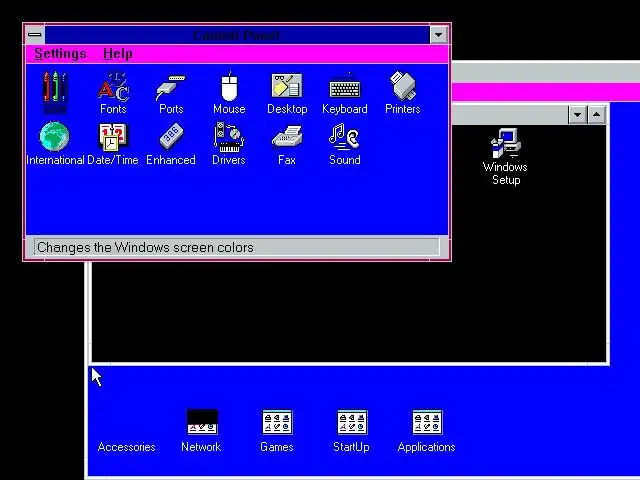
Task: Open the Settings menu in Control Panel
Action: pyautogui.click(x=60, y=53)
